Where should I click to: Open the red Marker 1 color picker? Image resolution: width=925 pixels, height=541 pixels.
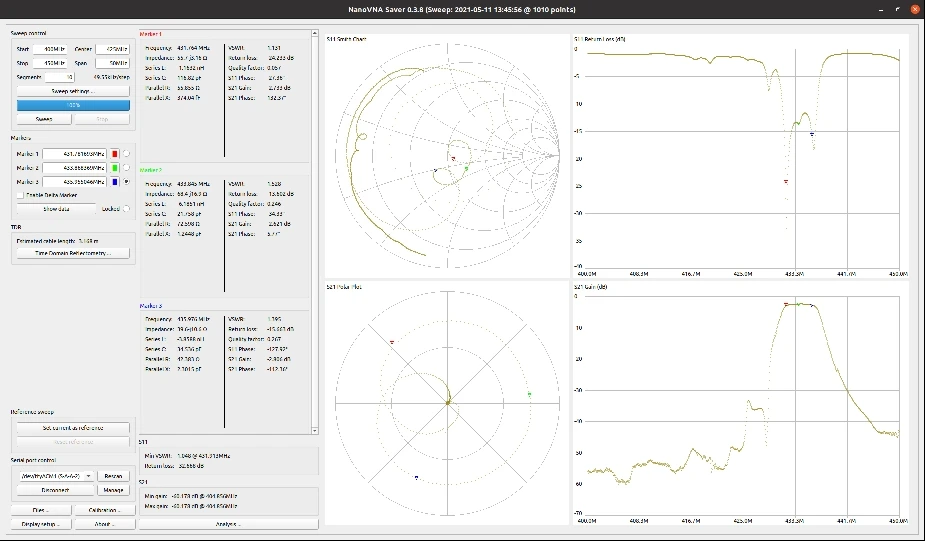[115, 154]
